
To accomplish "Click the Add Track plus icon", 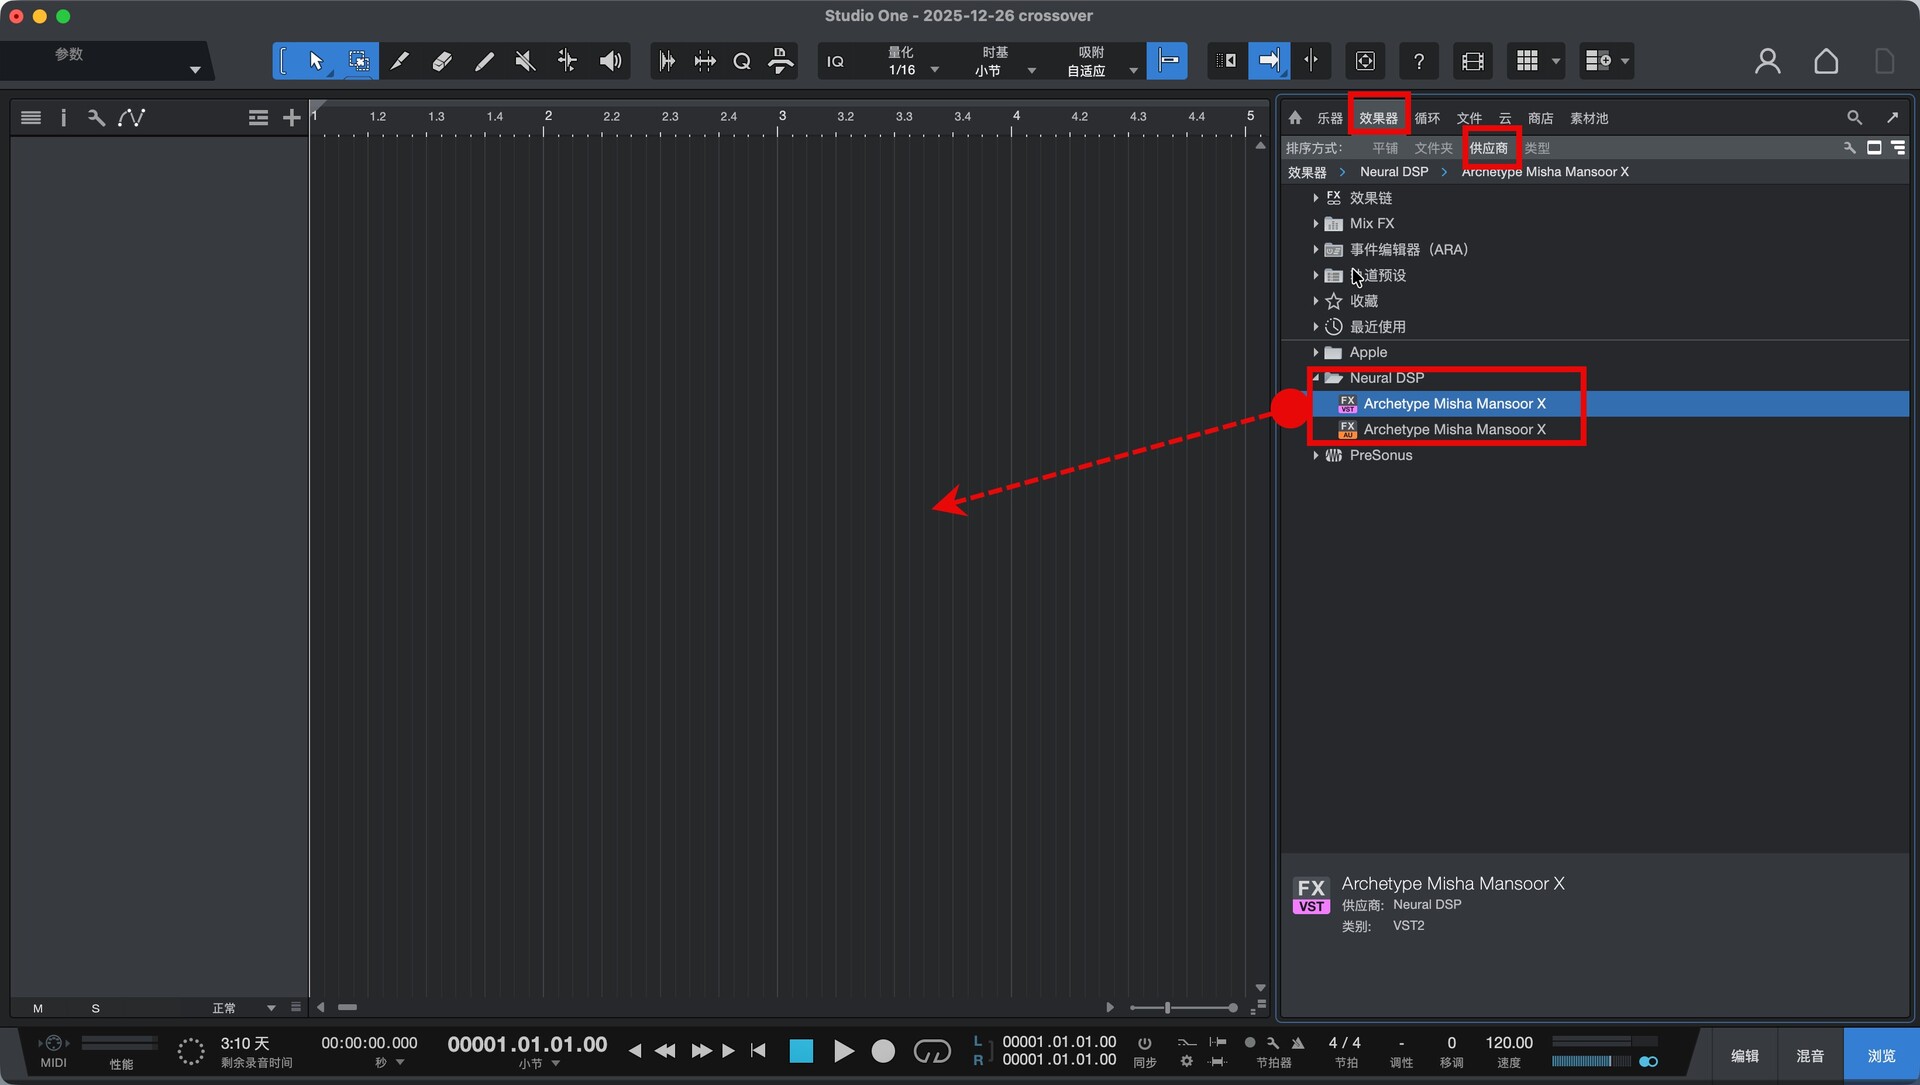I will point(291,118).
